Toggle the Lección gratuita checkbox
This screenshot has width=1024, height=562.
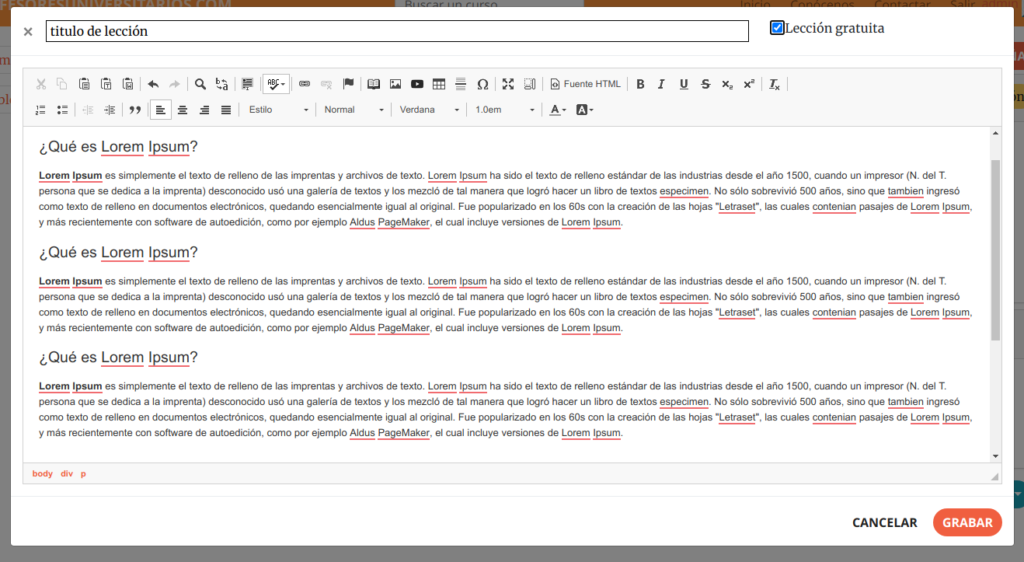[777, 28]
